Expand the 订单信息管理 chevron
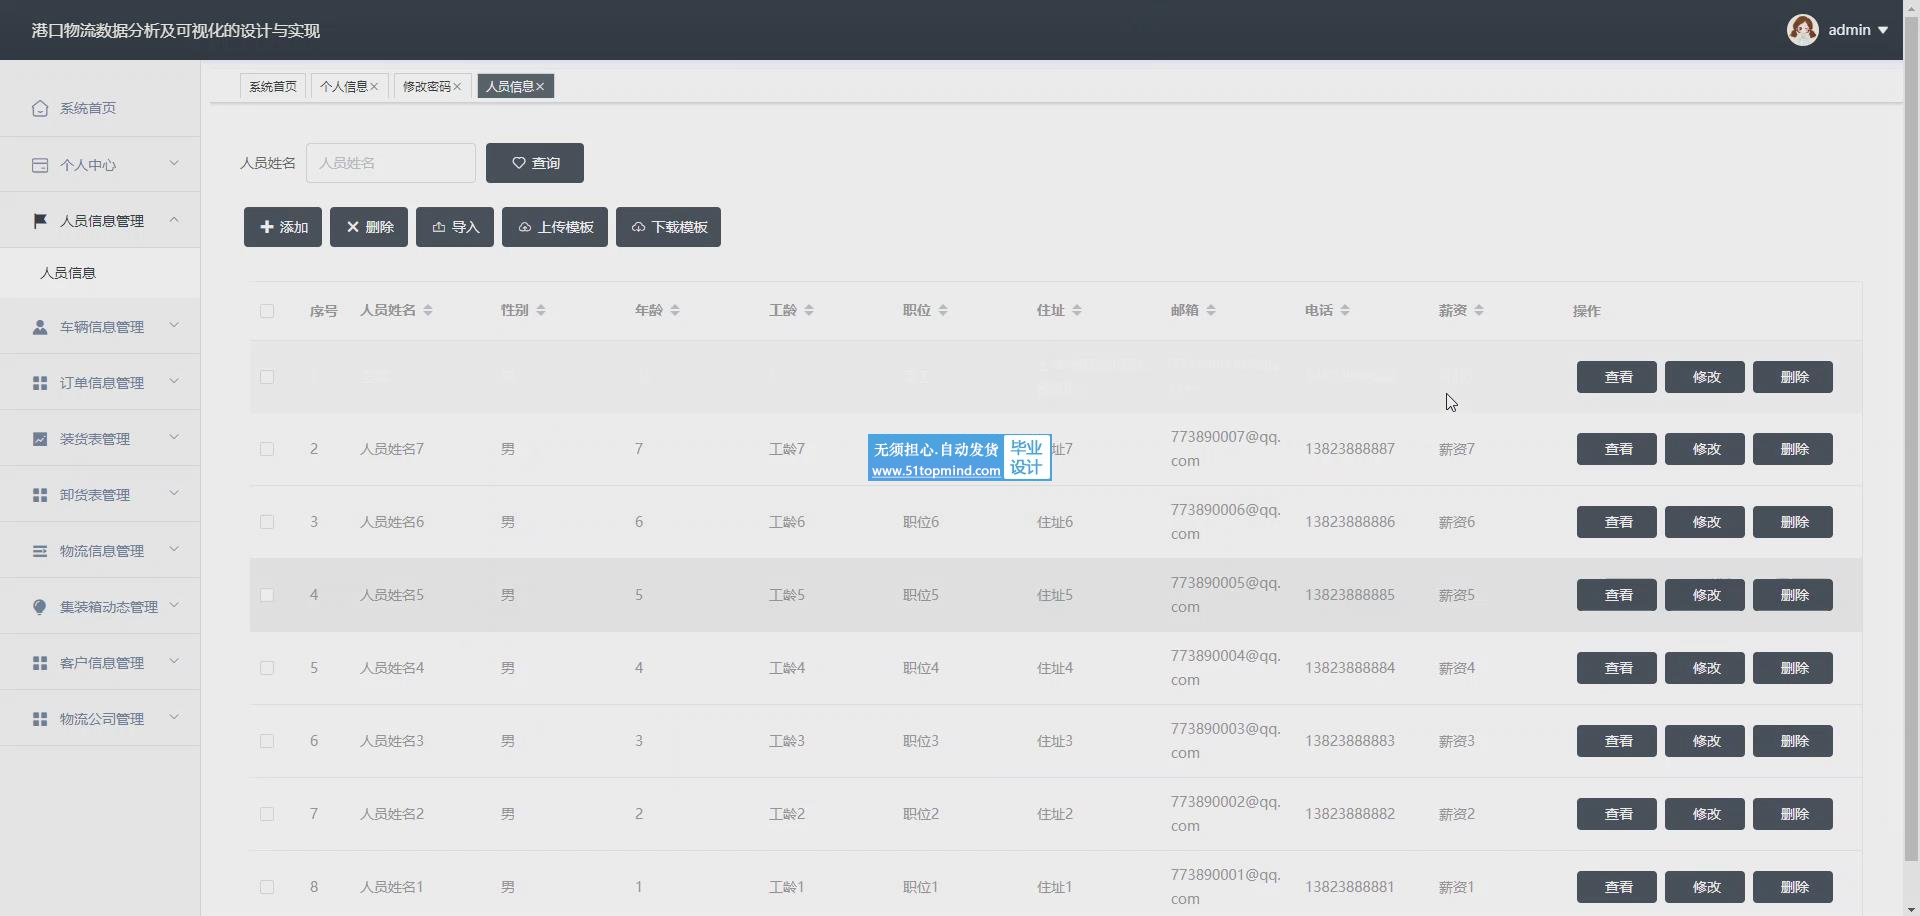Screen dimensions: 1920x916 (x=174, y=381)
